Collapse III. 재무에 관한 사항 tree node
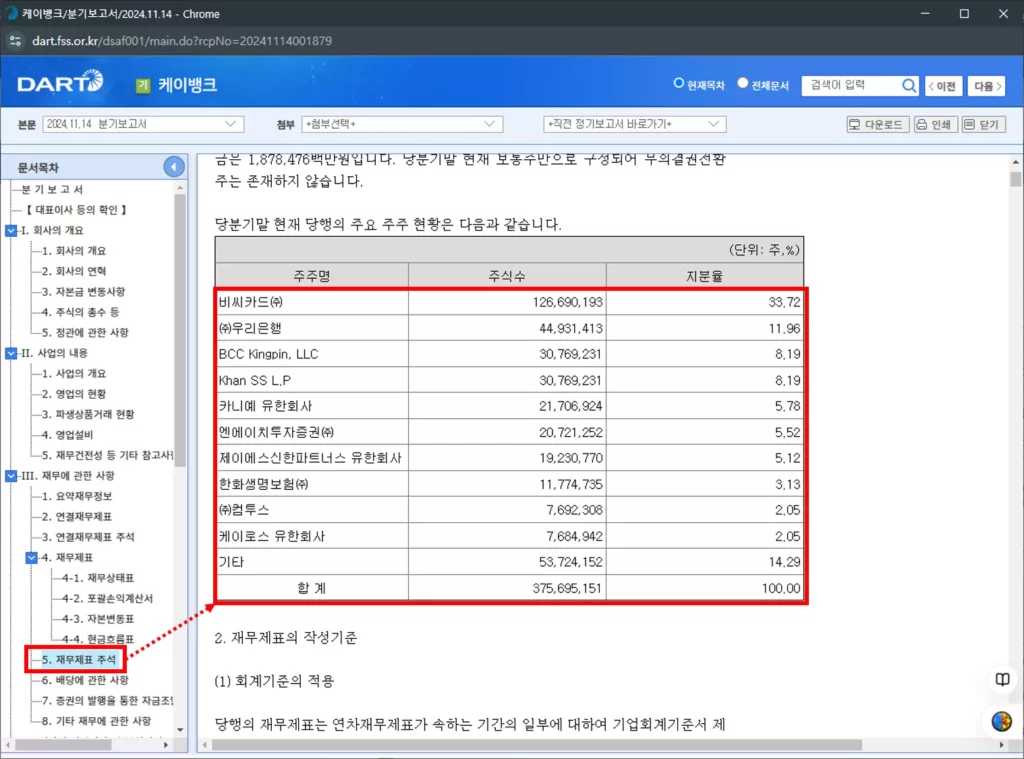 (x=11, y=476)
